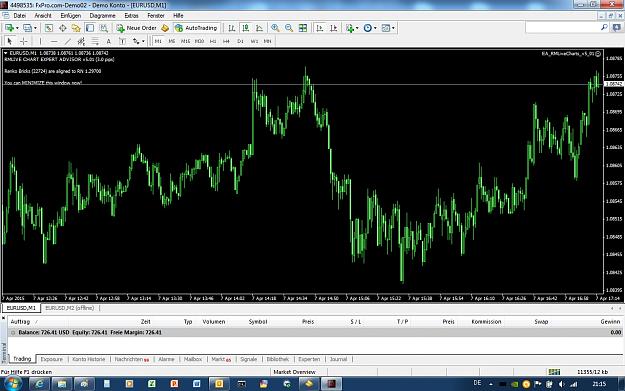Click connection status bars in status bar

click(554, 372)
